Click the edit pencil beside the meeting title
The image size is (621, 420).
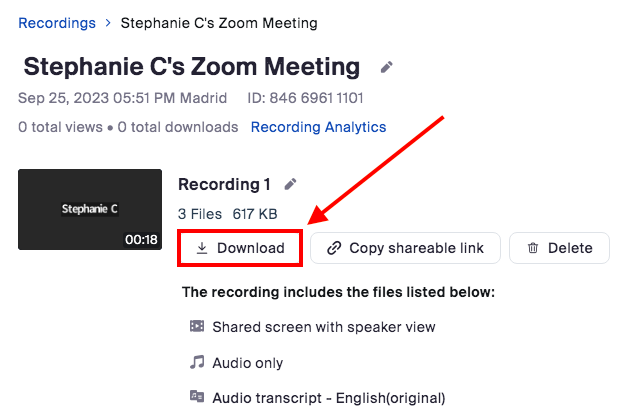click(x=387, y=68)
